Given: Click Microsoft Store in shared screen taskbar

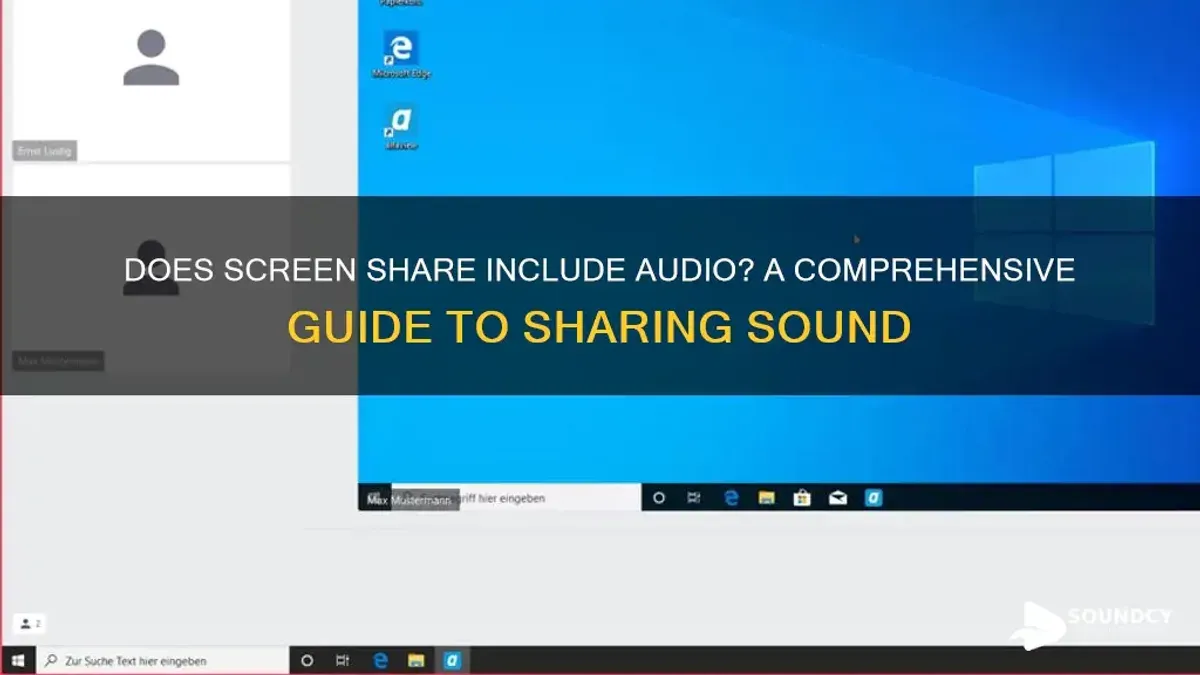Looking at the screenshot, I should coord(802,497).
